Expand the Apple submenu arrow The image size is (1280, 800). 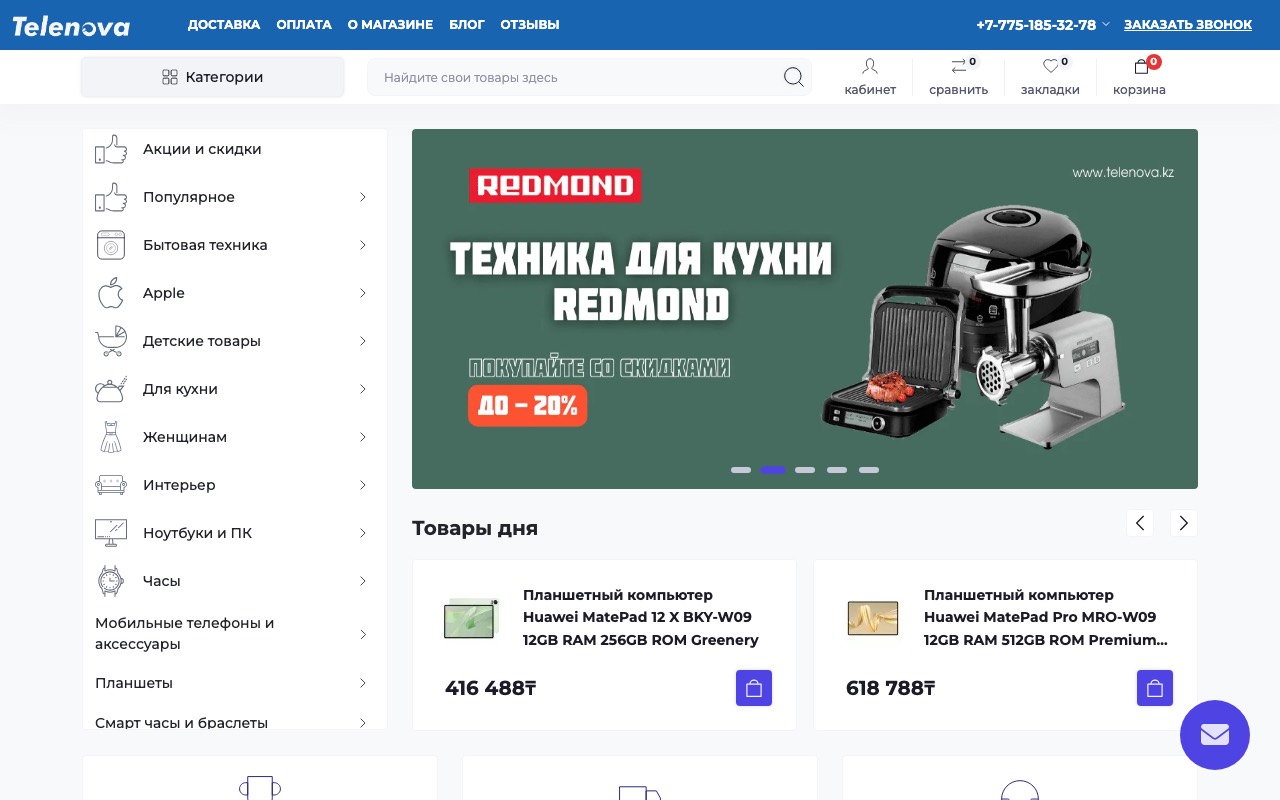pos(363,293)
